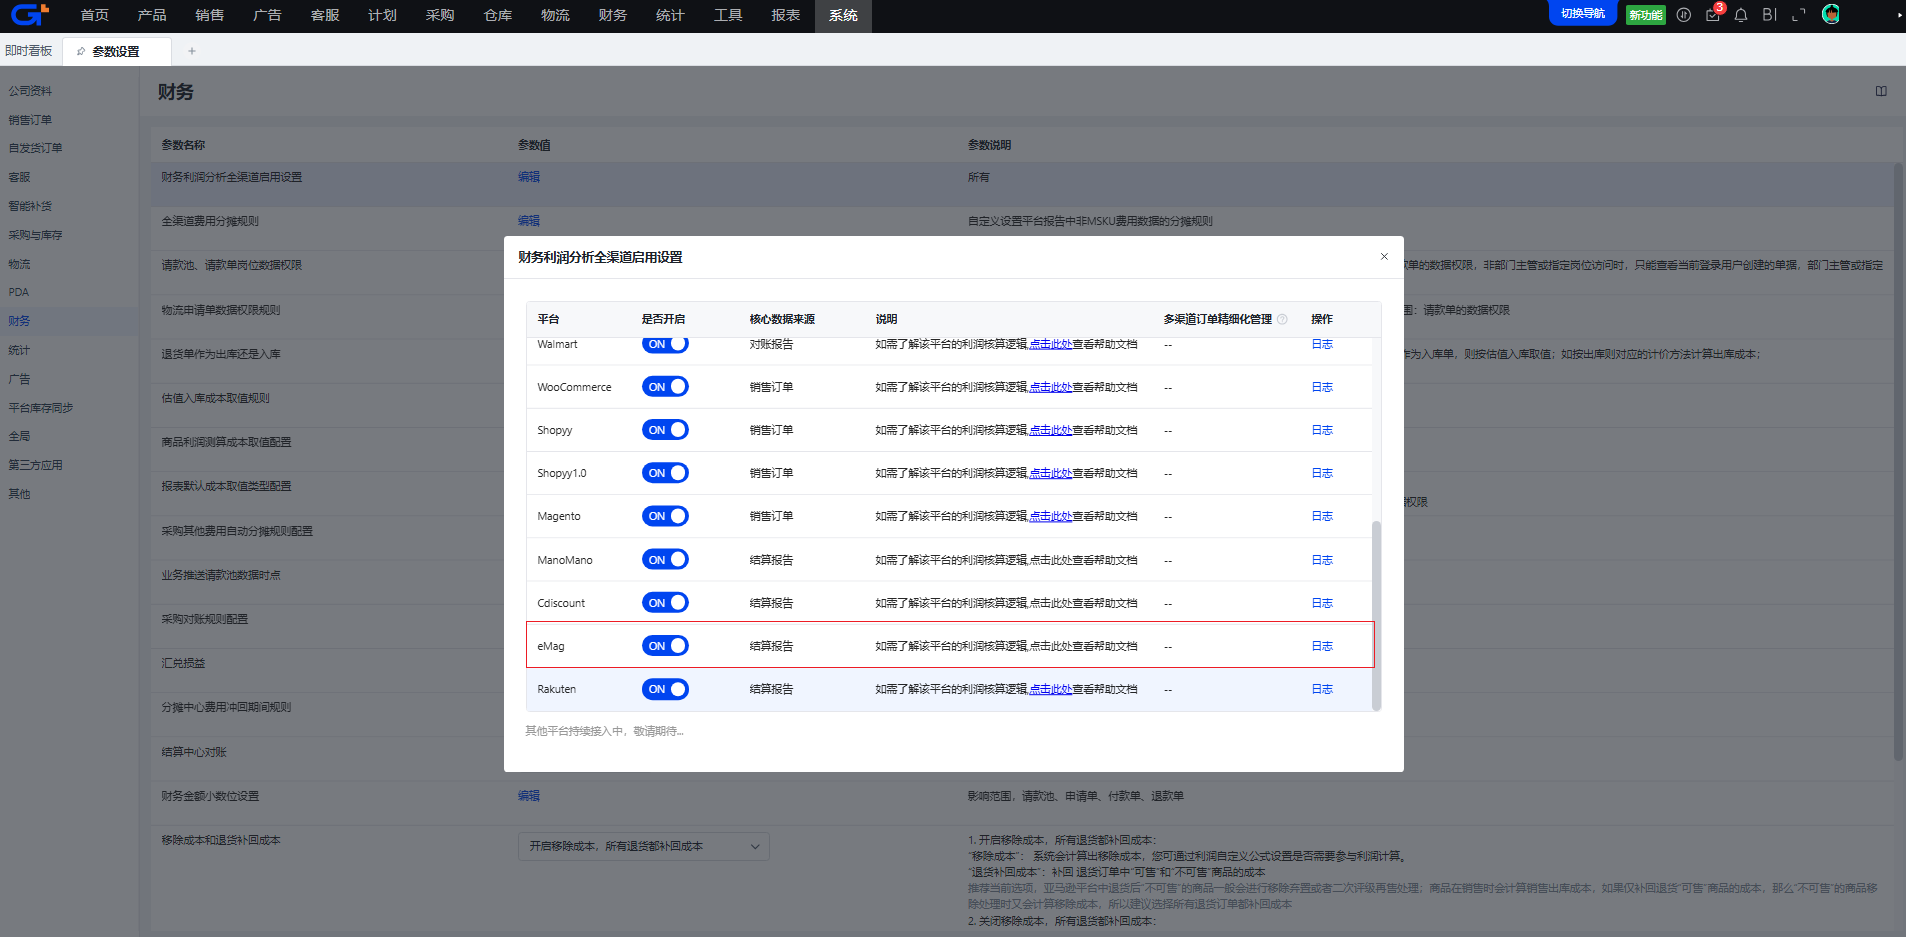Click 点击此处 help link in Rakuten row
The image size is (1906, 937).
(x=1051, y=689)
